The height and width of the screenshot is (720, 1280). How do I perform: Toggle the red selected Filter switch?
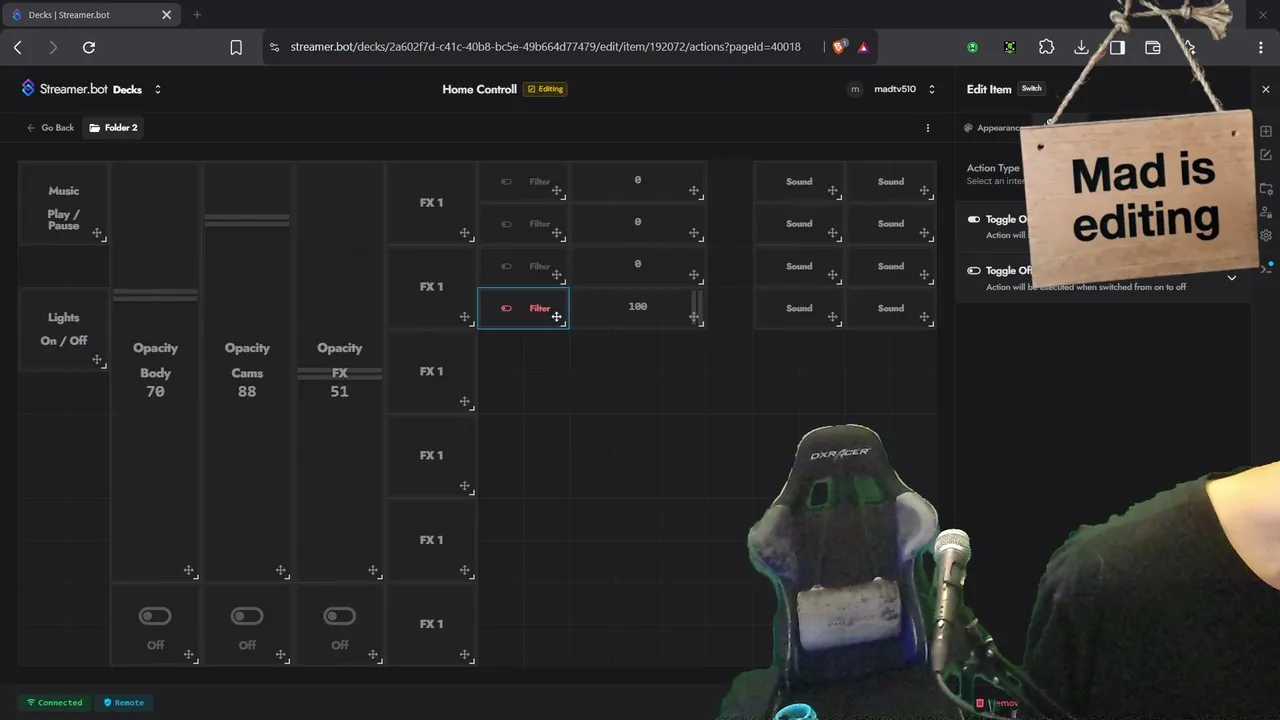[x=506, y=308]
